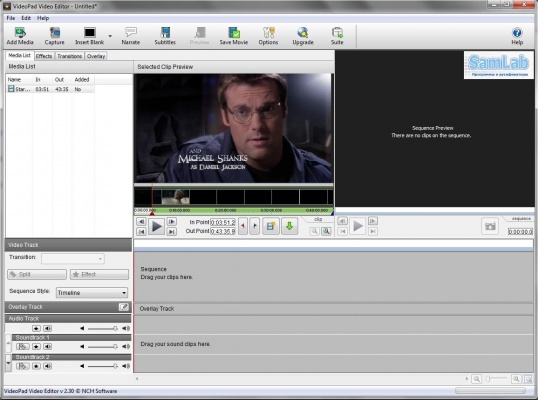Click the Narrate icon
Viewport: 538px width, 400px height.
[131, 36]
